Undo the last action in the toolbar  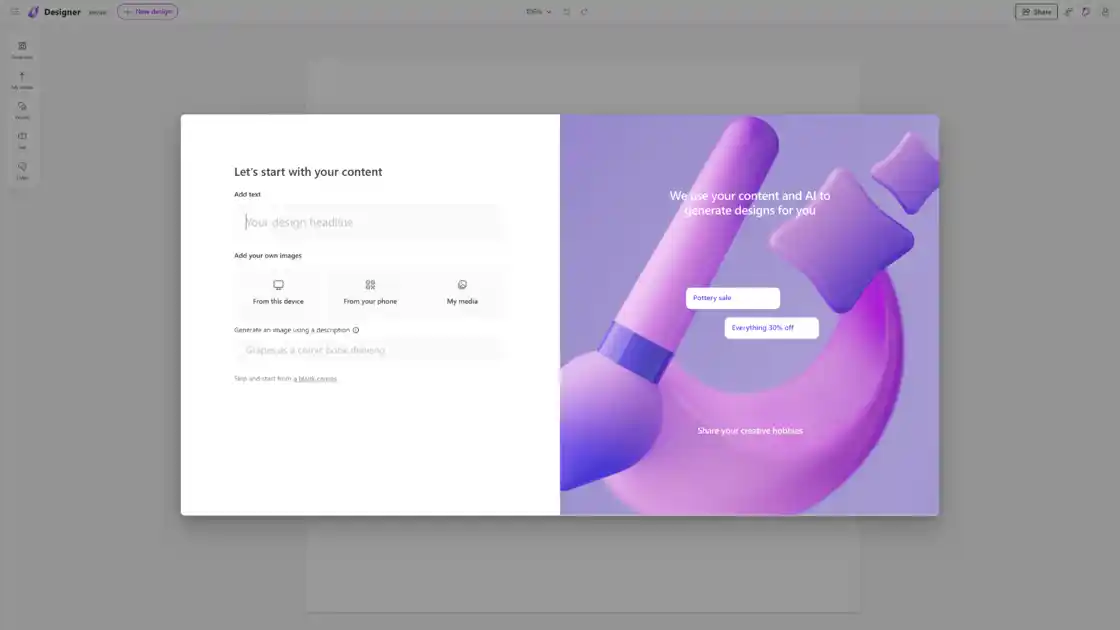click(x=566, y=11)
